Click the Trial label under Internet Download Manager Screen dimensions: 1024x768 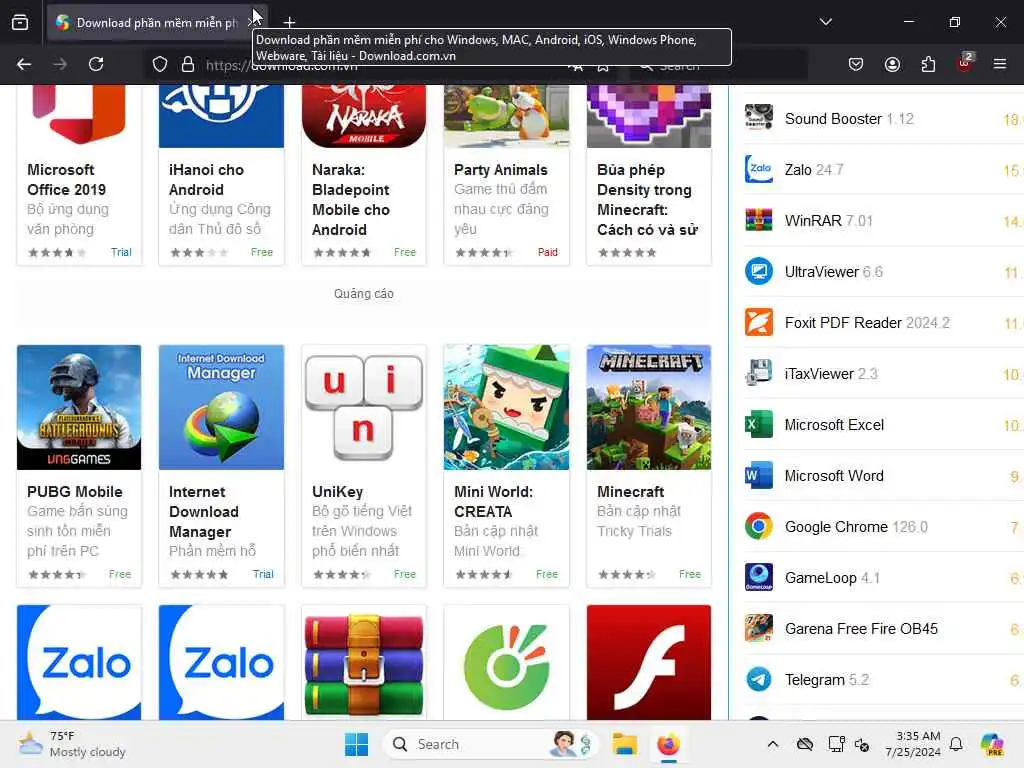[x=263, y=574]
